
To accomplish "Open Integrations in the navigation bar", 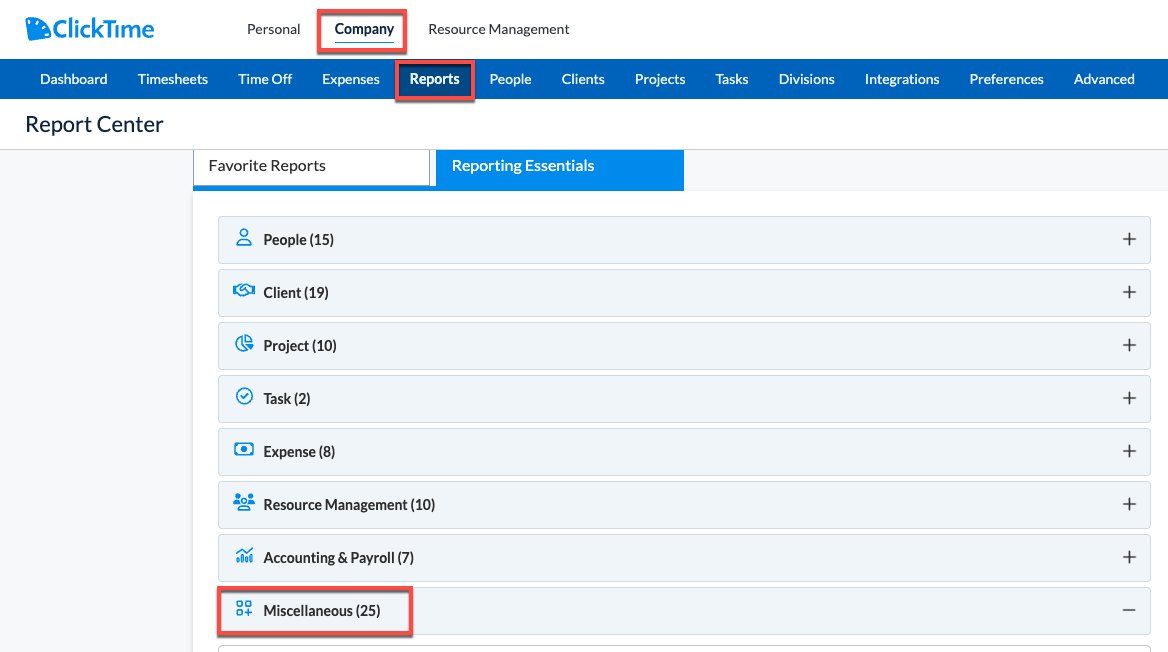I will (902, 79).
